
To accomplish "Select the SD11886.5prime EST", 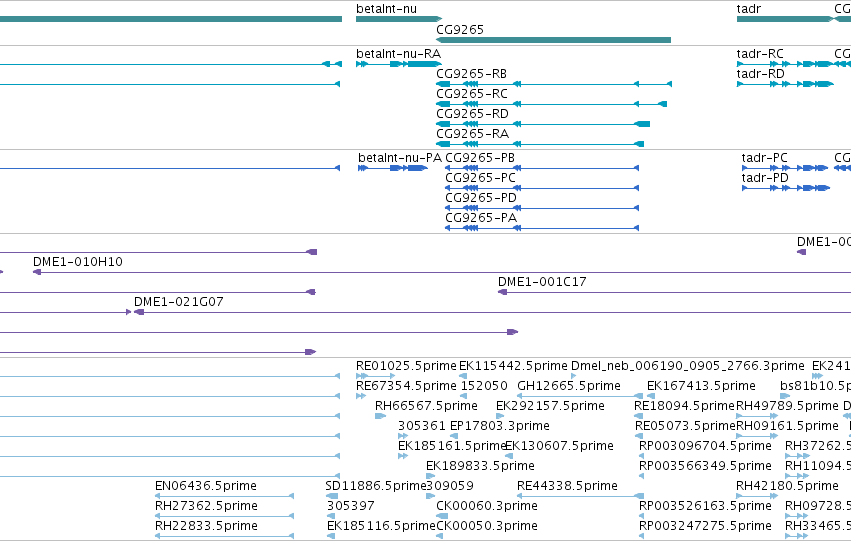I will (332, 496).
